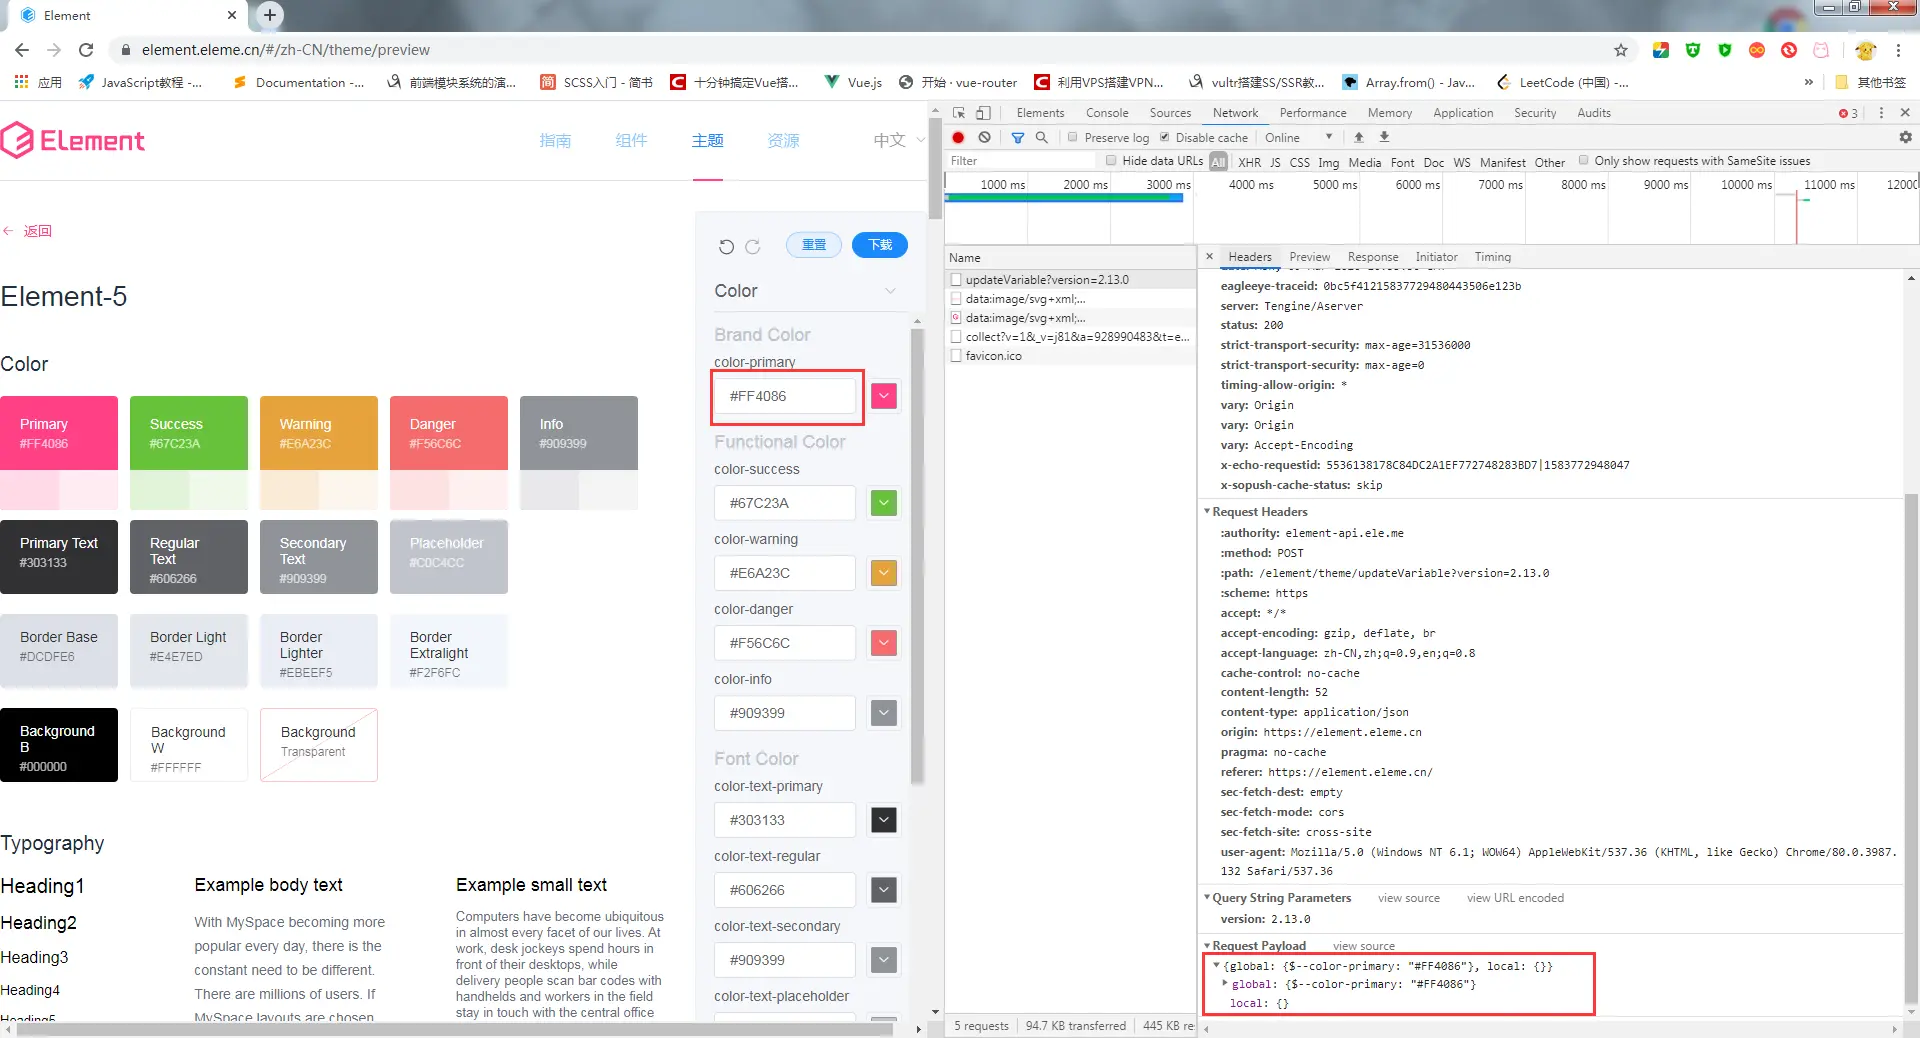This screenshot has width=1920, height=1038.
Task: Check the Hide data URLs option
Action: 1111,160
